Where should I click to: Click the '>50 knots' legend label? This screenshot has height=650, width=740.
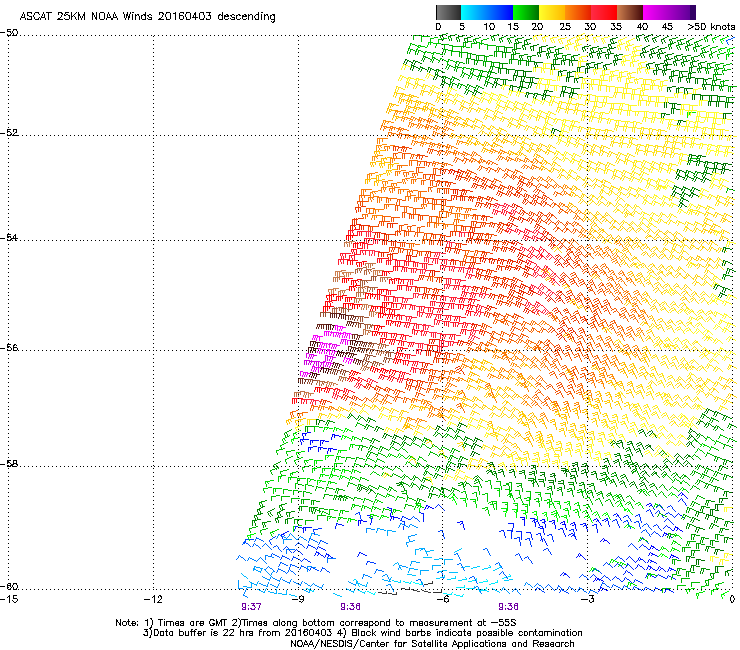tap(711, 27)
